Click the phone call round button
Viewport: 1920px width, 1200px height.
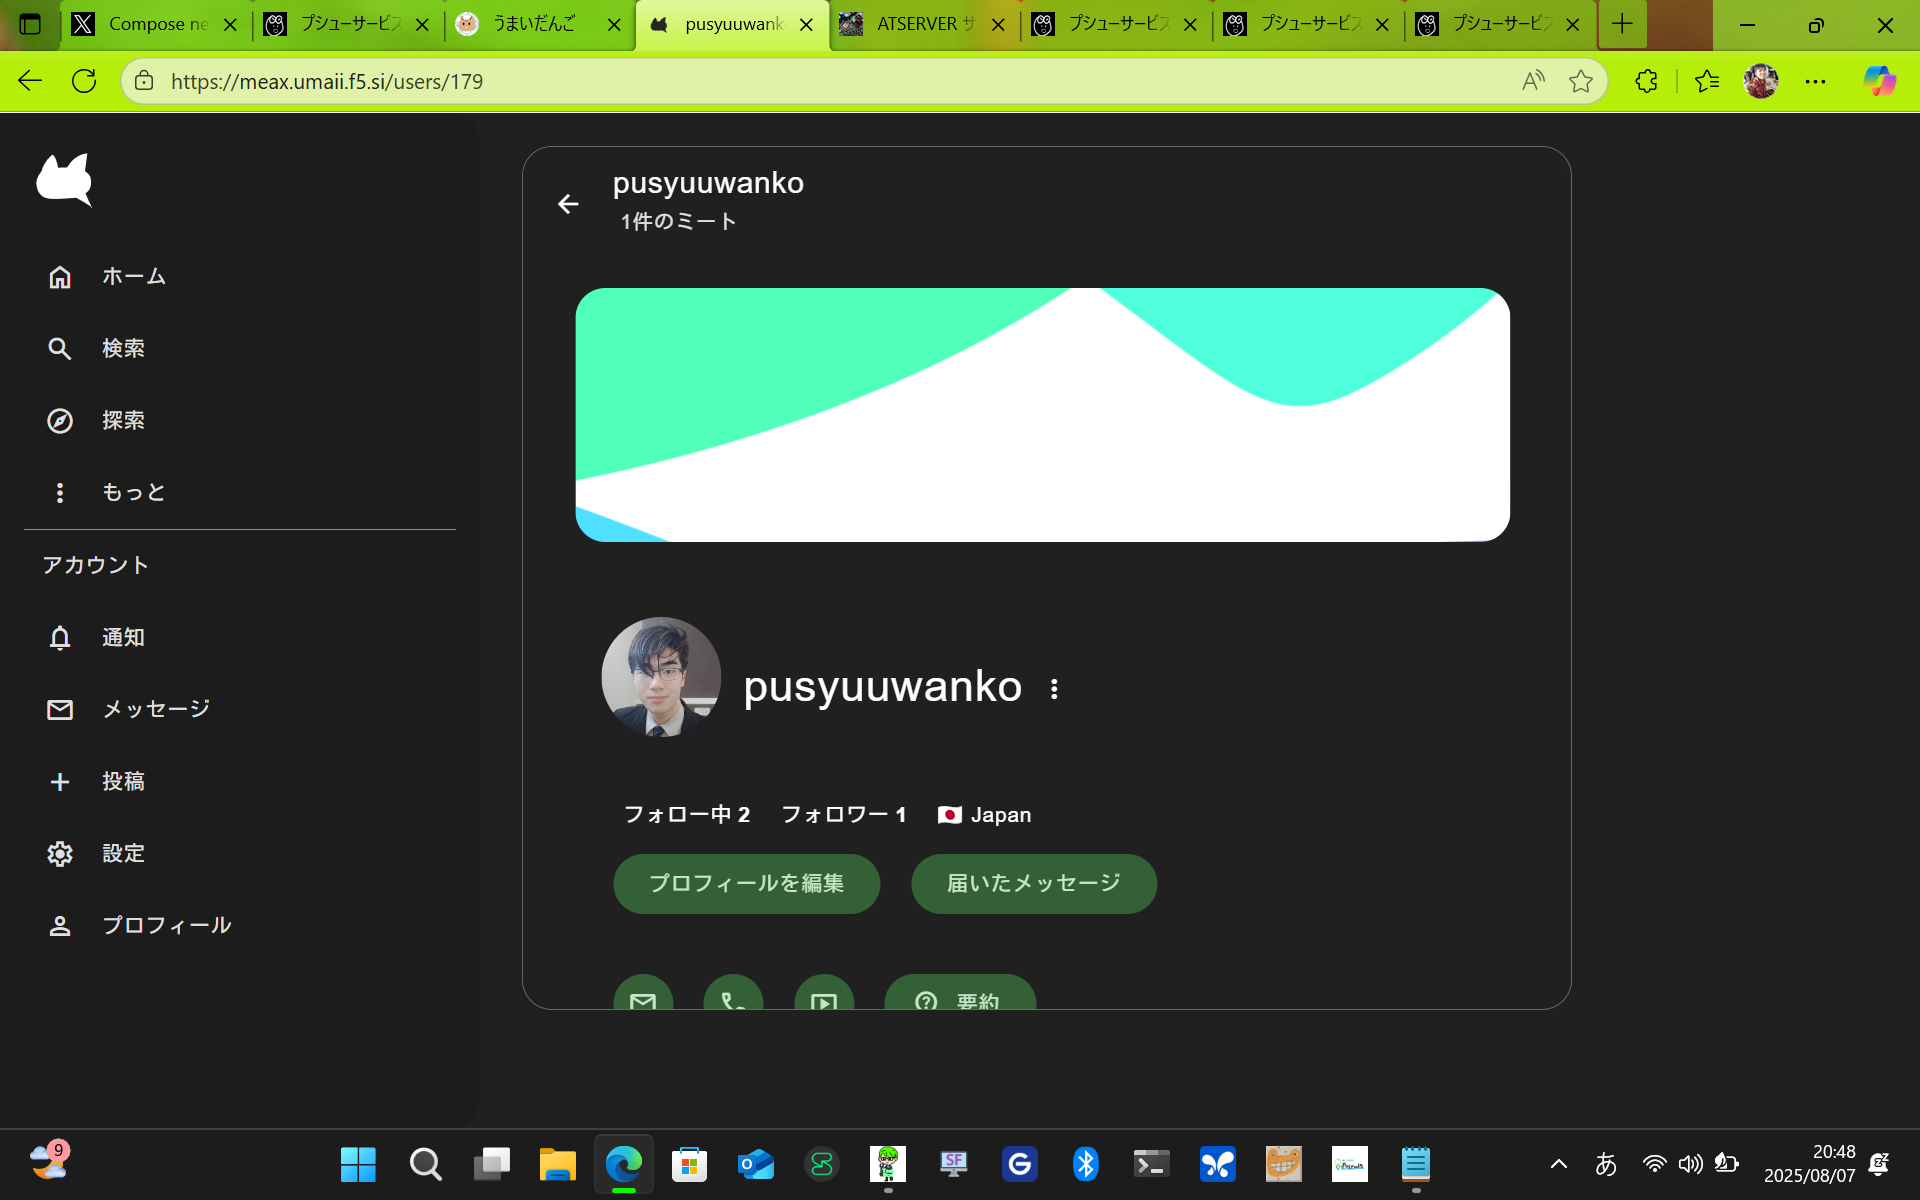[x=733, y=993]
